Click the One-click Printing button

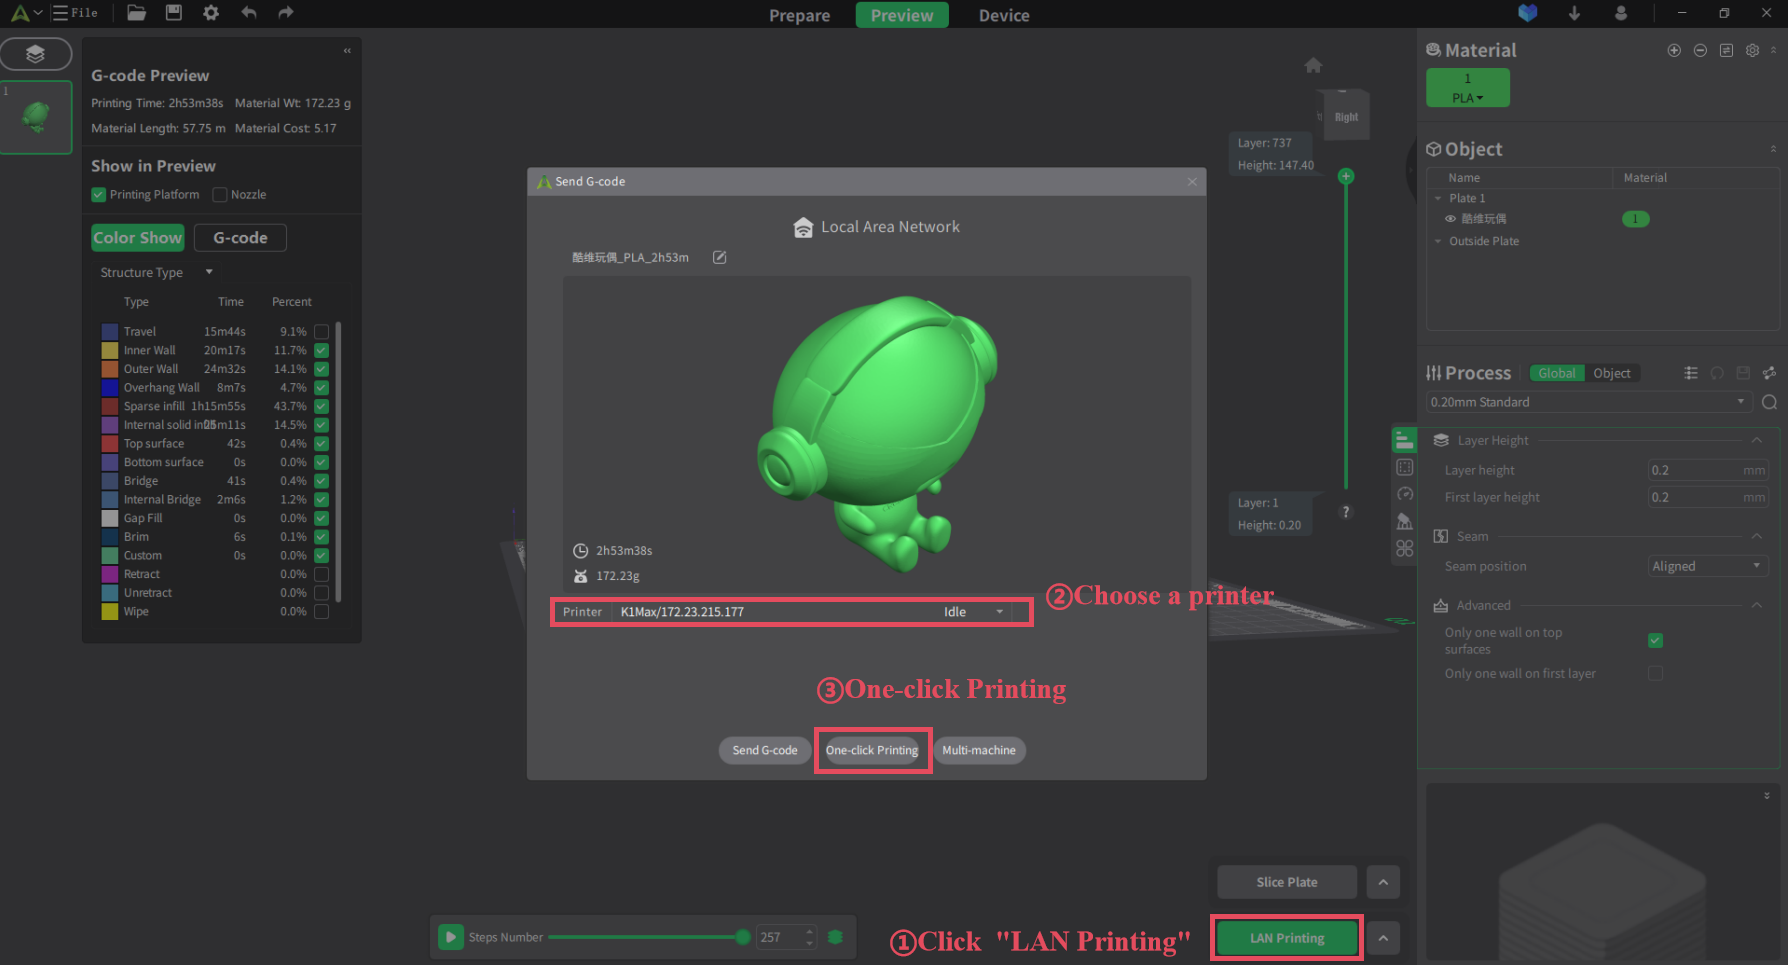pos(871,750)
